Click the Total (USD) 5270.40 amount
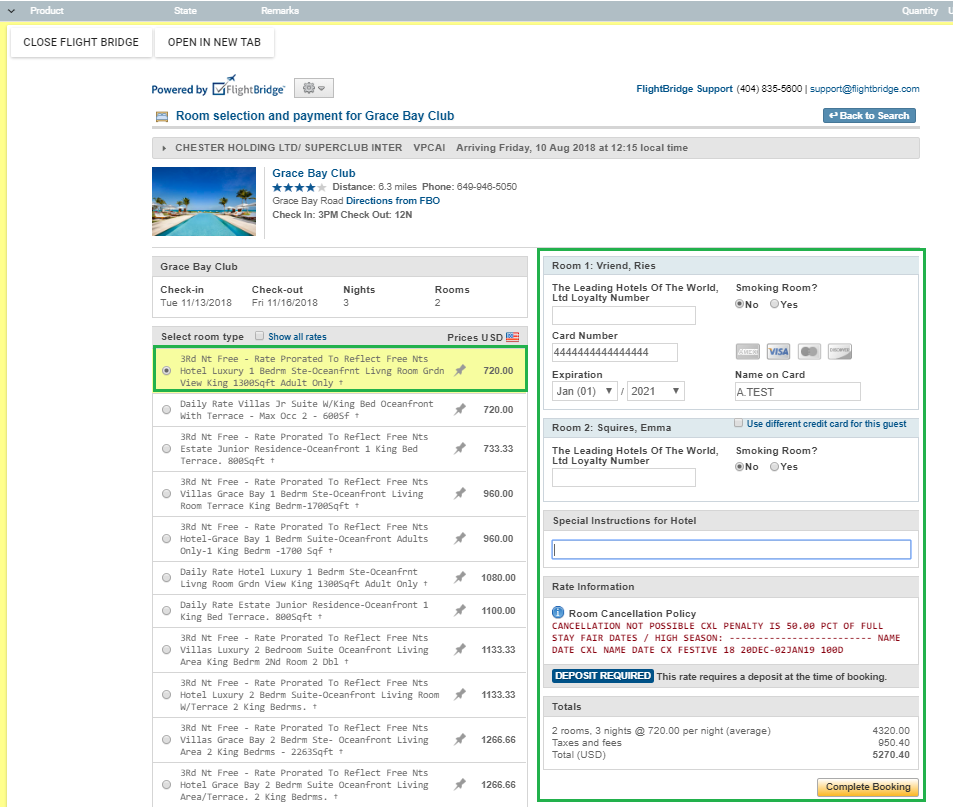Image resolution: width=953 pixels, height=807 pixels. tap(891, 755)
